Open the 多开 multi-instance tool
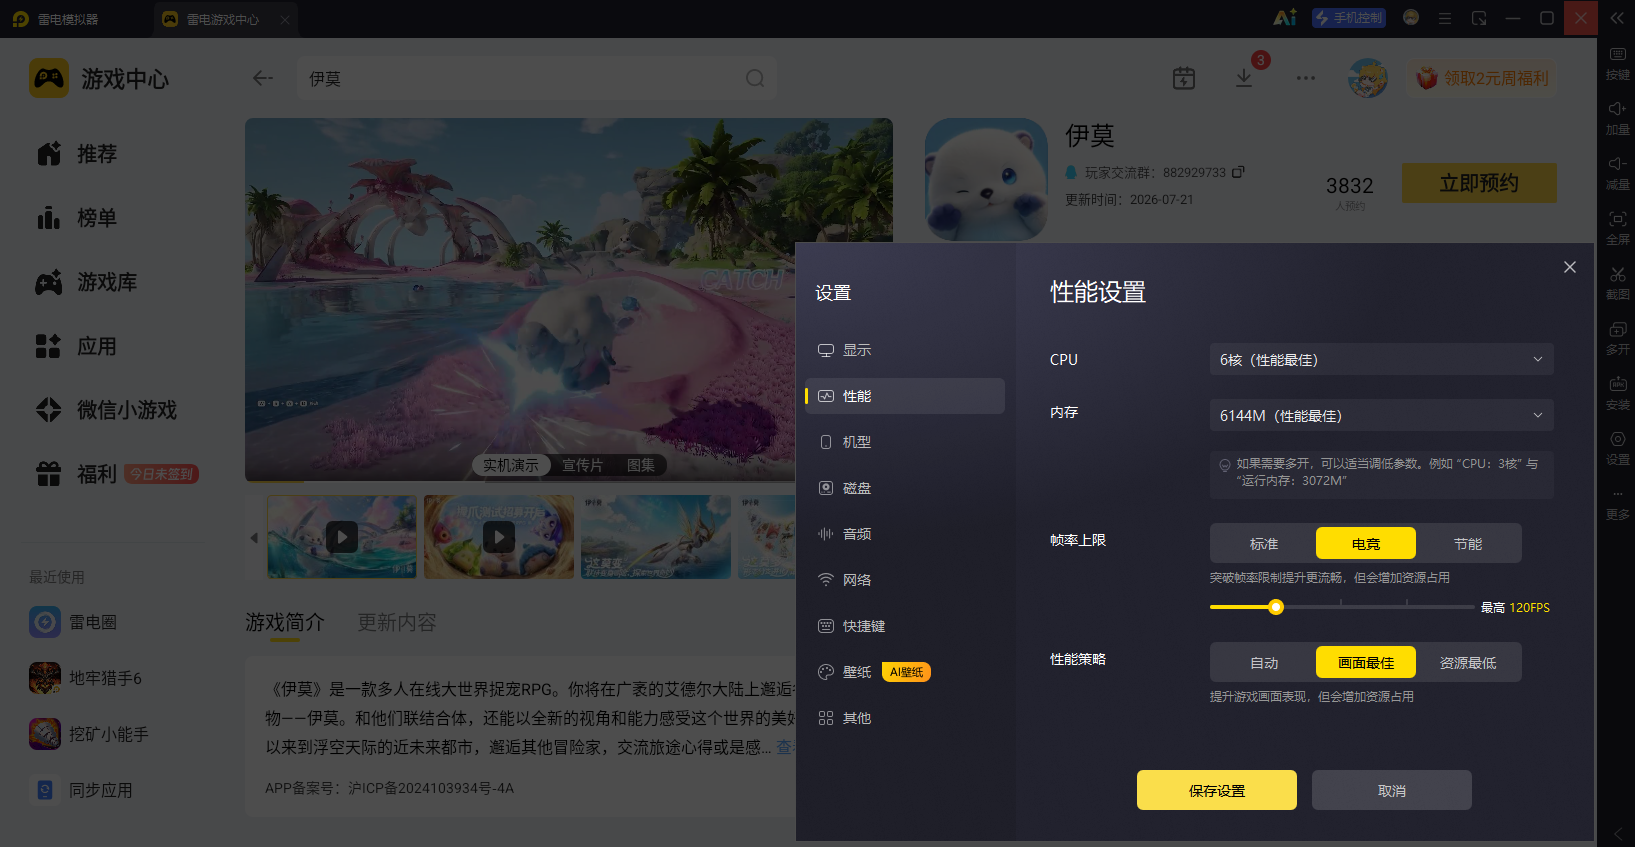Screen dimensions: 1635x847 coord(1617,337)
